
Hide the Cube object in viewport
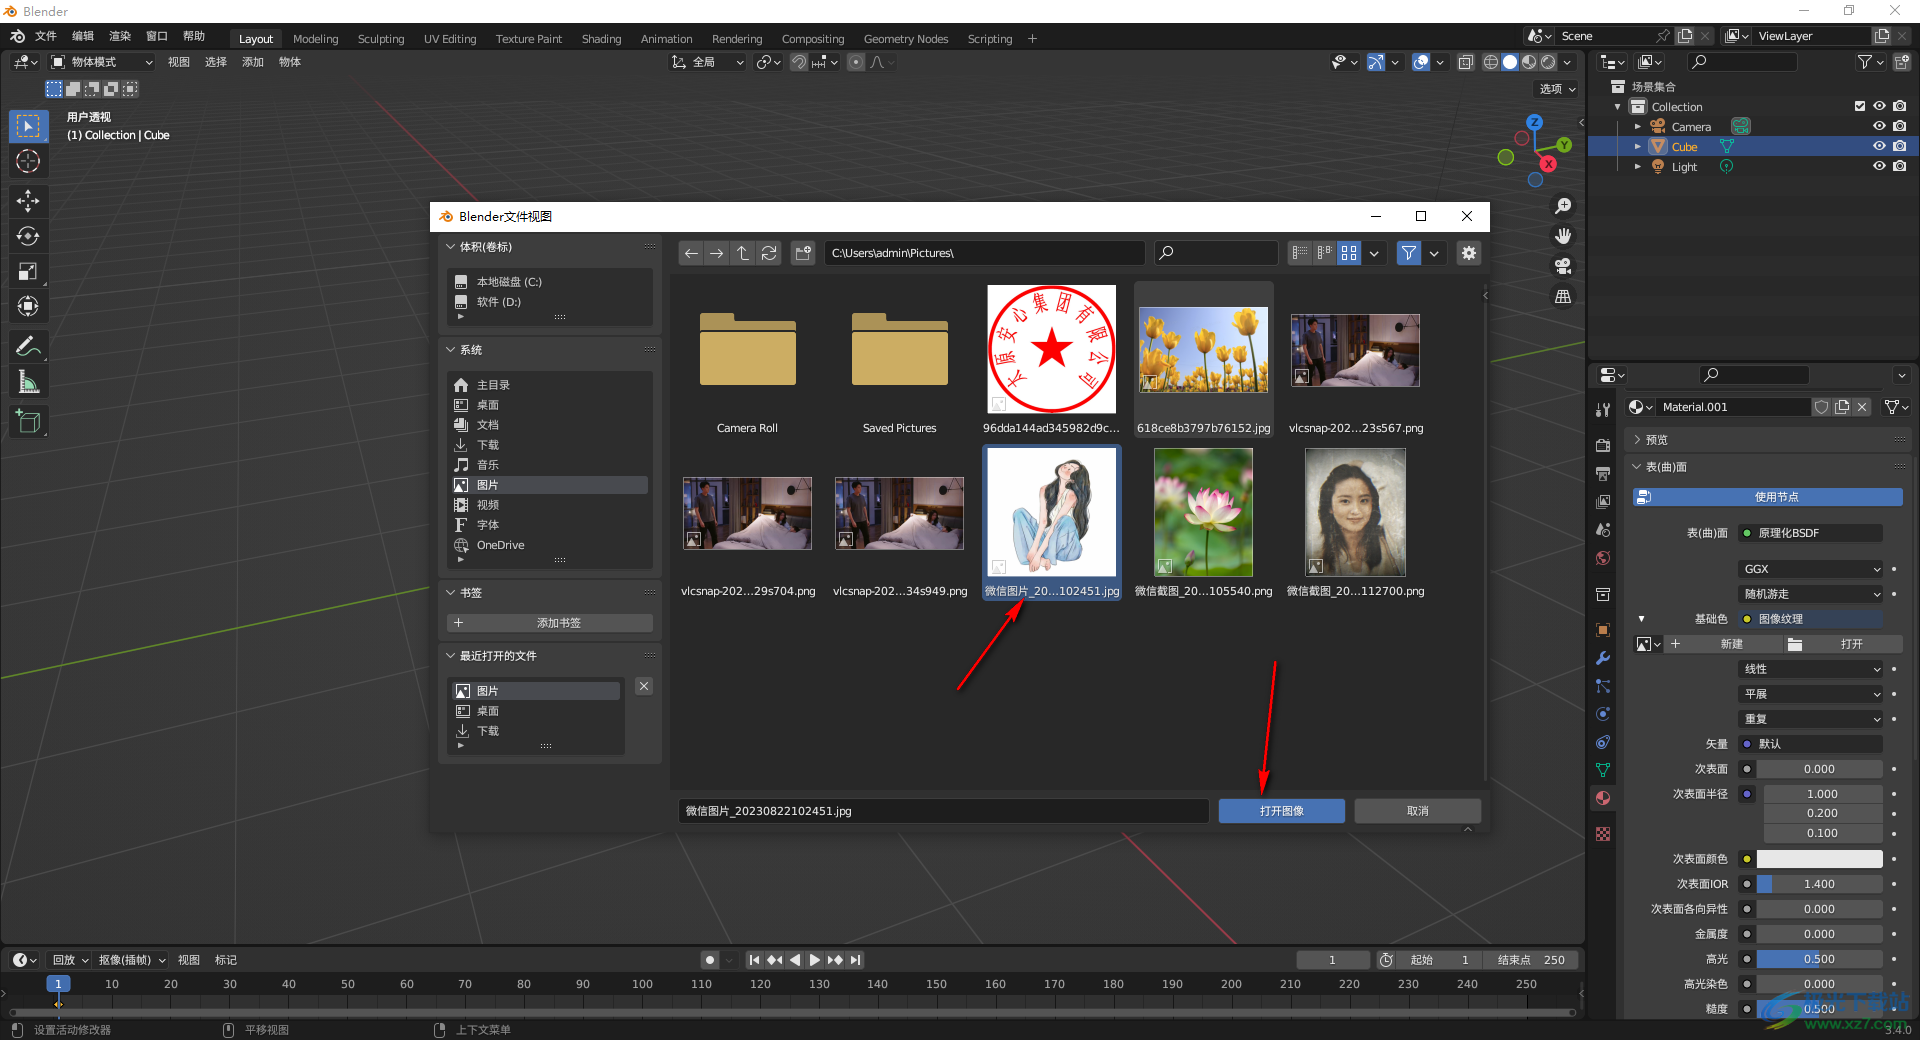1879,147
